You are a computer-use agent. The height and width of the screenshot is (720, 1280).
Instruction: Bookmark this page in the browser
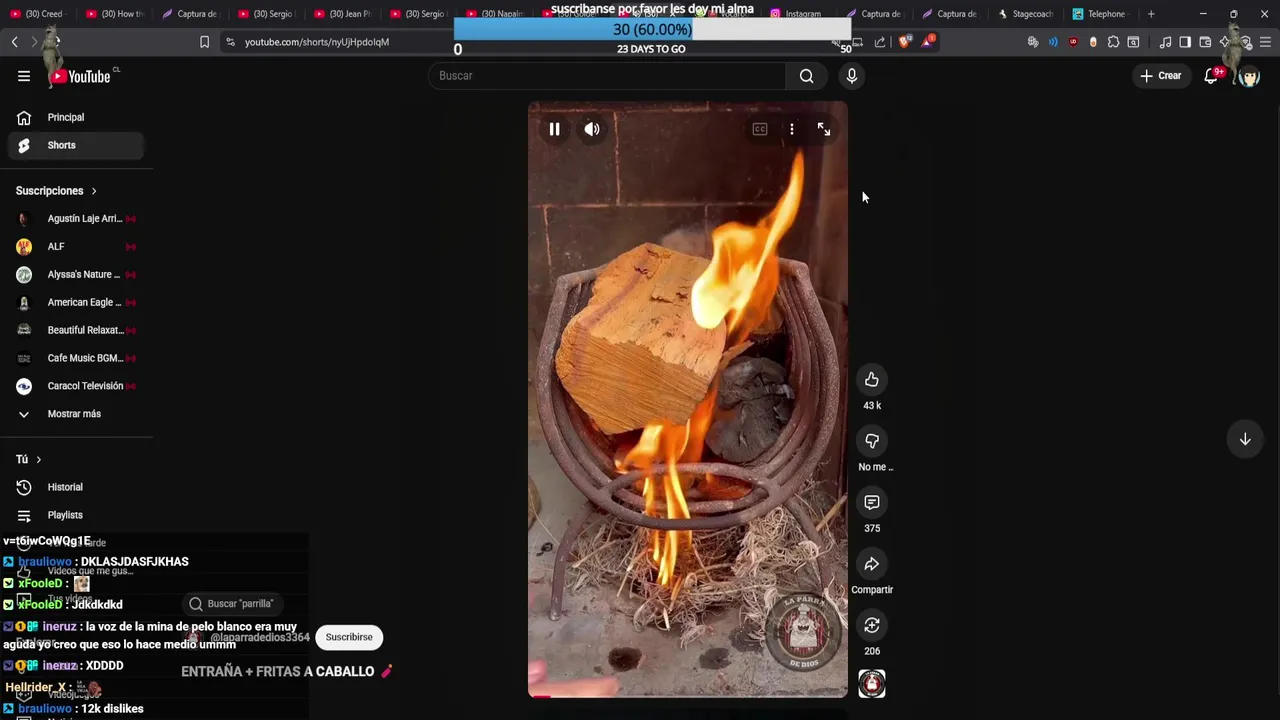pyautogui.click(x=204, y=42)
